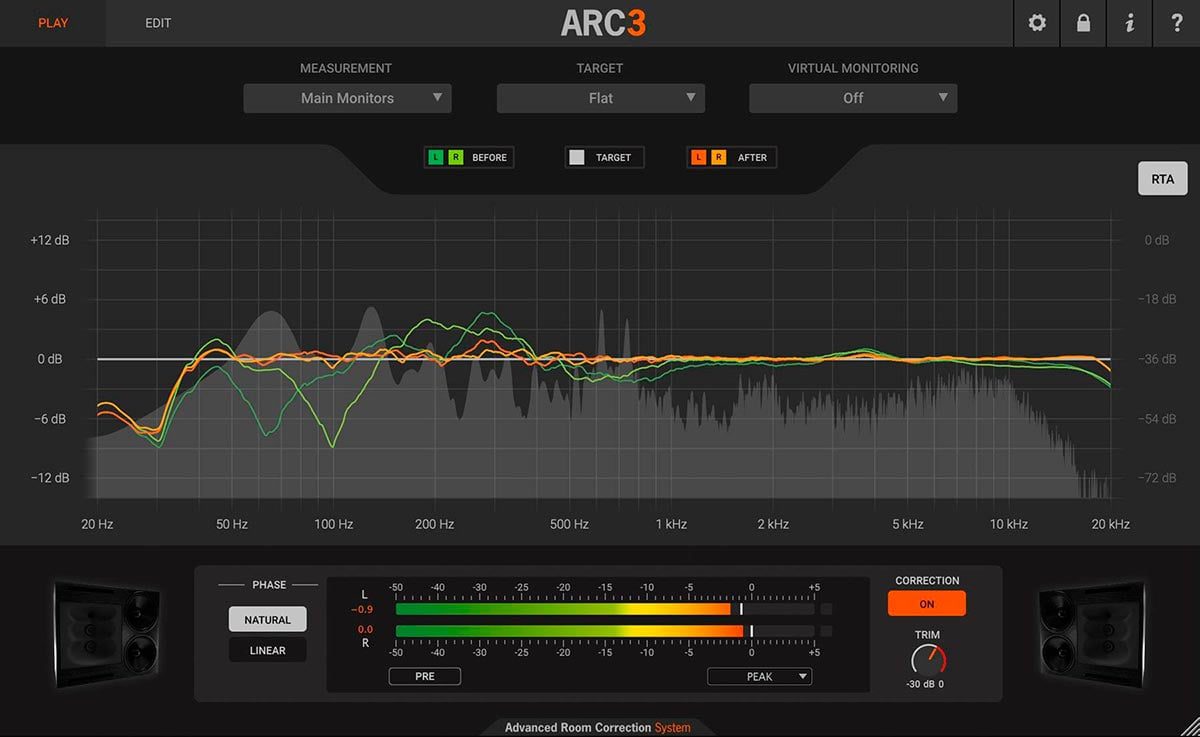Switch to the PLAY tab

click(53, 23)
